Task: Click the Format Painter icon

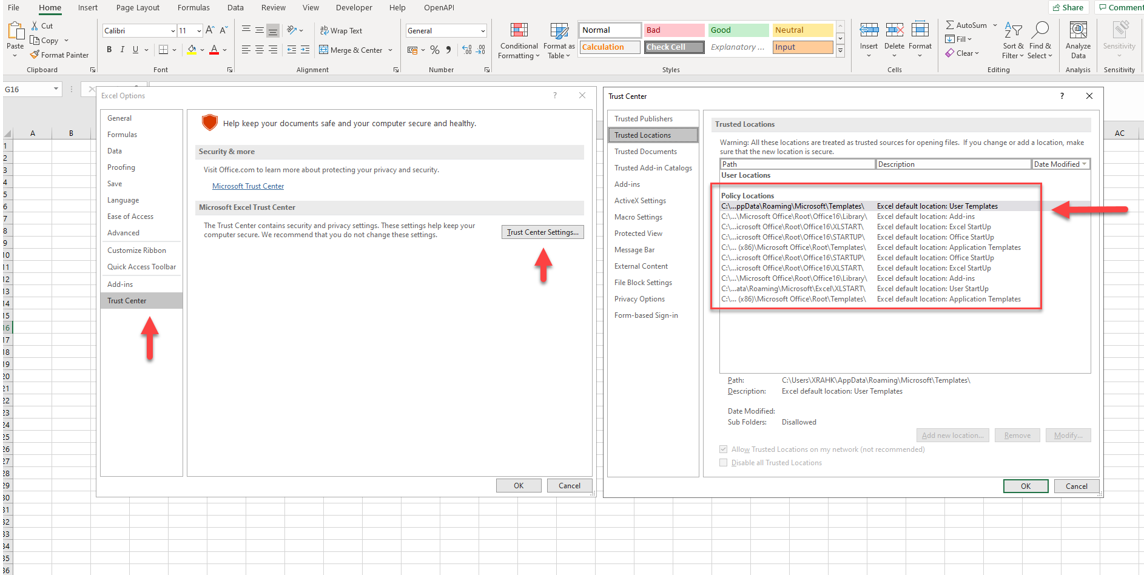Action: 36,55
